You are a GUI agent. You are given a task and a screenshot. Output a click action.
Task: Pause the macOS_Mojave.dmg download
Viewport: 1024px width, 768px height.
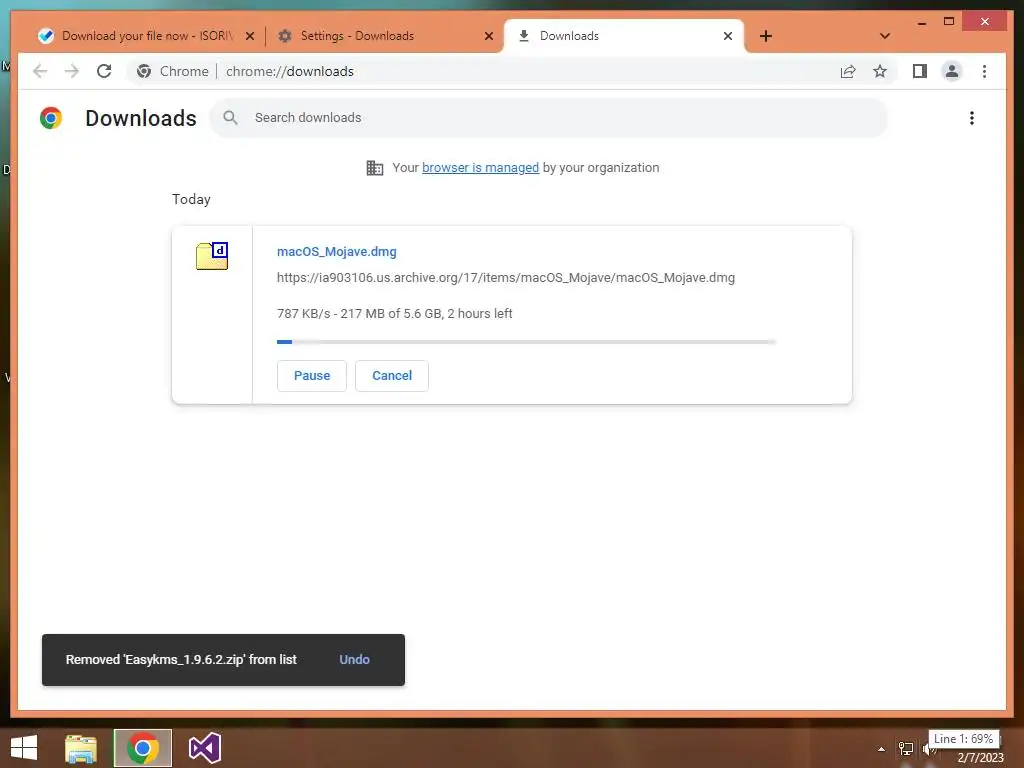312,376
